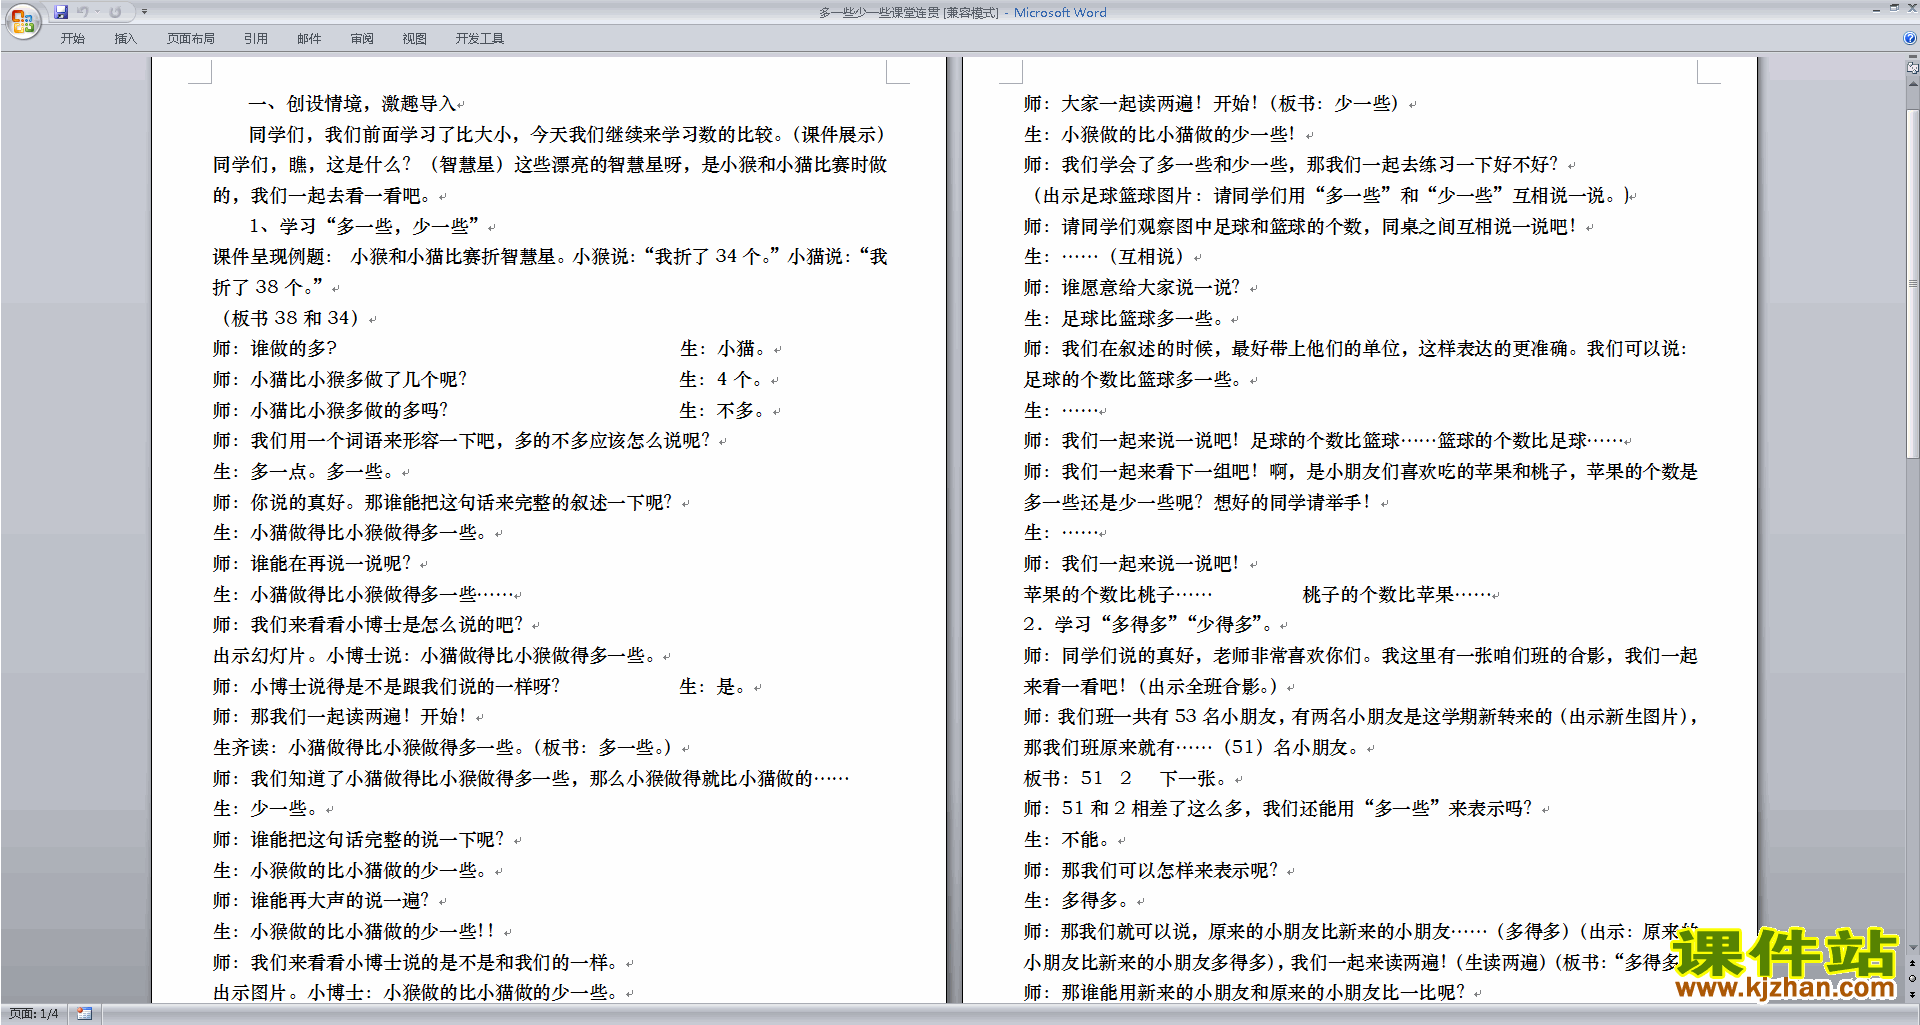Image resolution: width=1920 pixels, height=1025 pixels.
Task: Click the next page double-arrow
Action: pos(1913,994)
